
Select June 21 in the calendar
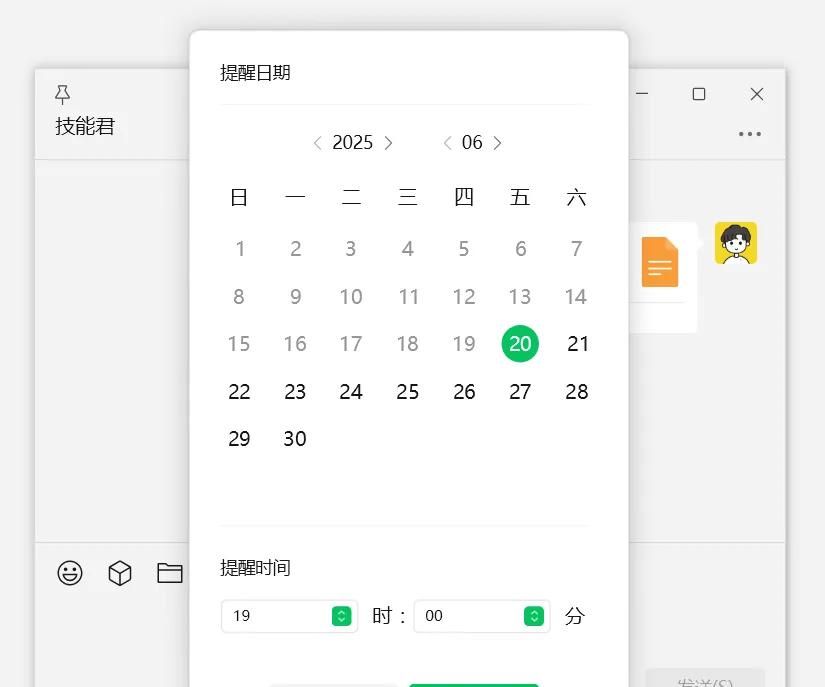[x=577, y=344]
